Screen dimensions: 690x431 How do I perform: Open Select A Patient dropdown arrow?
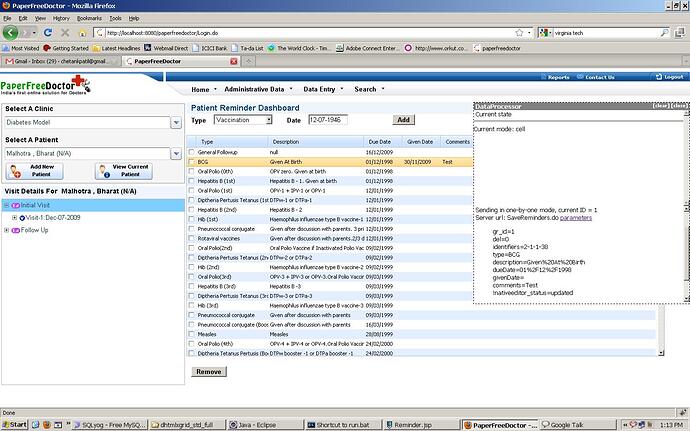tap(176, 154)
